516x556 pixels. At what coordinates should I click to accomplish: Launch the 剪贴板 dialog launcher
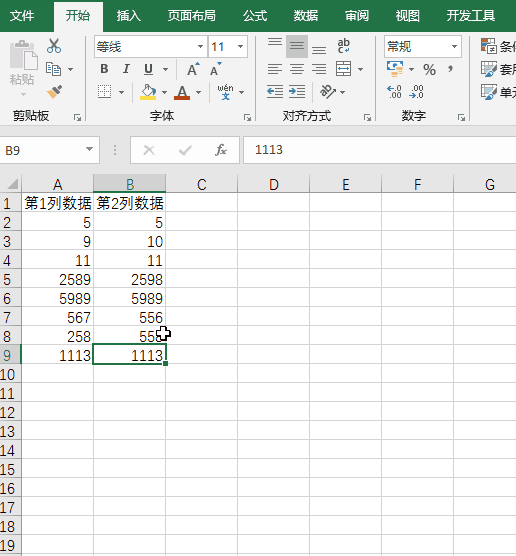coord(77,118)
